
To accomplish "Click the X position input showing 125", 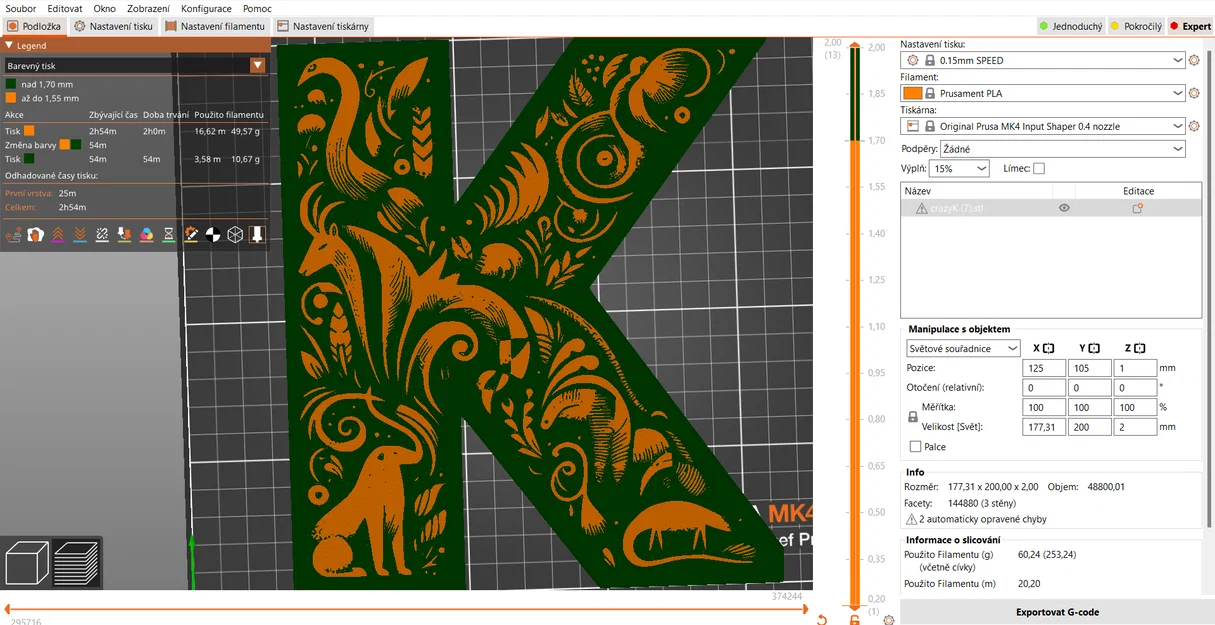I will pyautogui.click(x=1043, y=368).
